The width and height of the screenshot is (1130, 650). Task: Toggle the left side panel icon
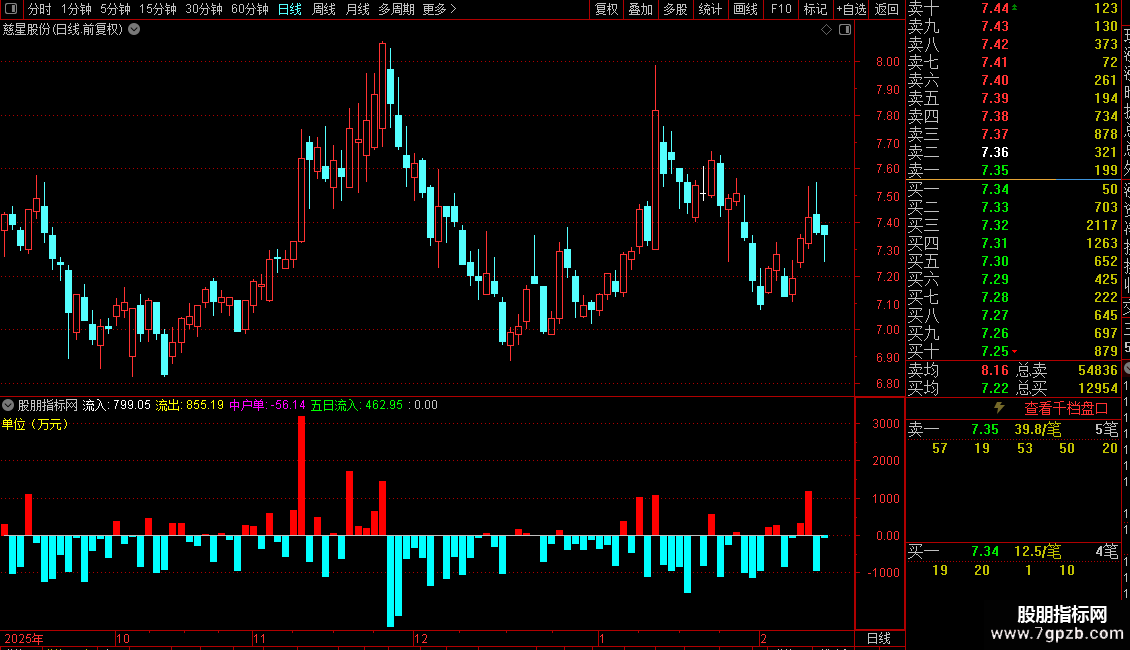11,9
